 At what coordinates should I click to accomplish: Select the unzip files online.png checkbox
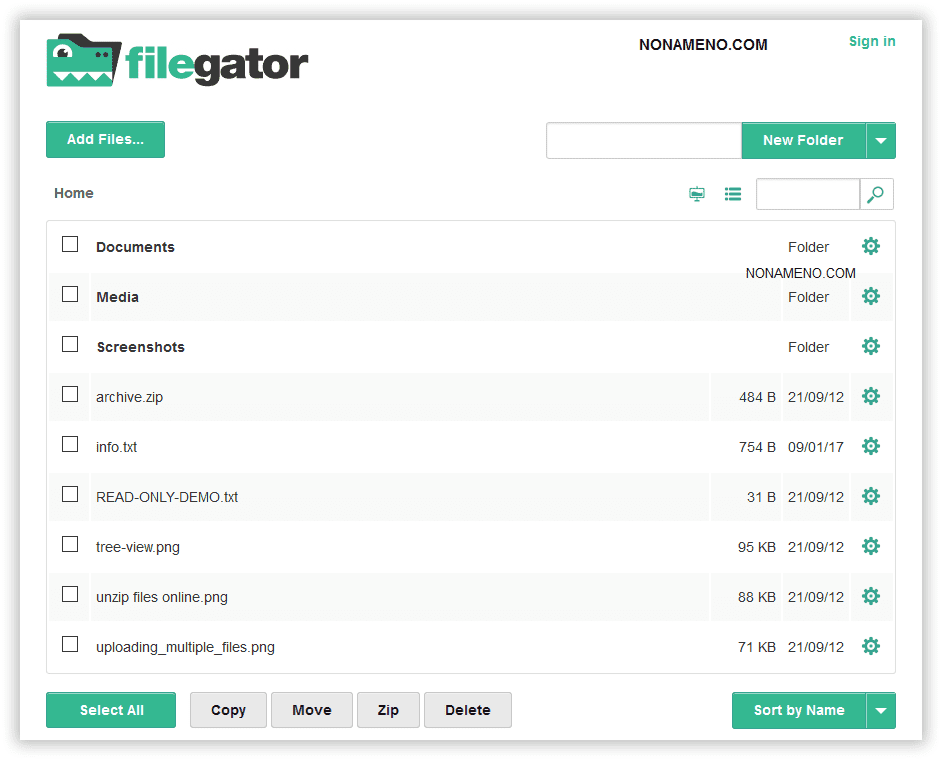coord(70,594)
